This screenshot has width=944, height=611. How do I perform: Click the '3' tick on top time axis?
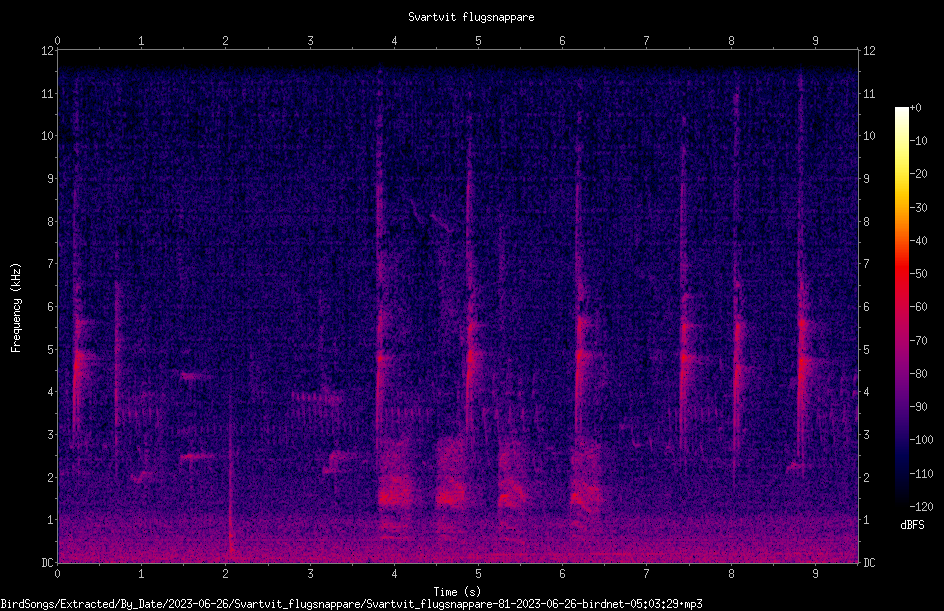(x=310, y=41)
